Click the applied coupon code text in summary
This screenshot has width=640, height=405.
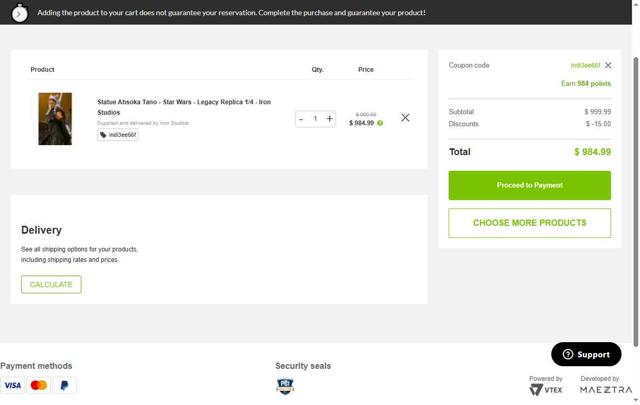coord(585,65)
